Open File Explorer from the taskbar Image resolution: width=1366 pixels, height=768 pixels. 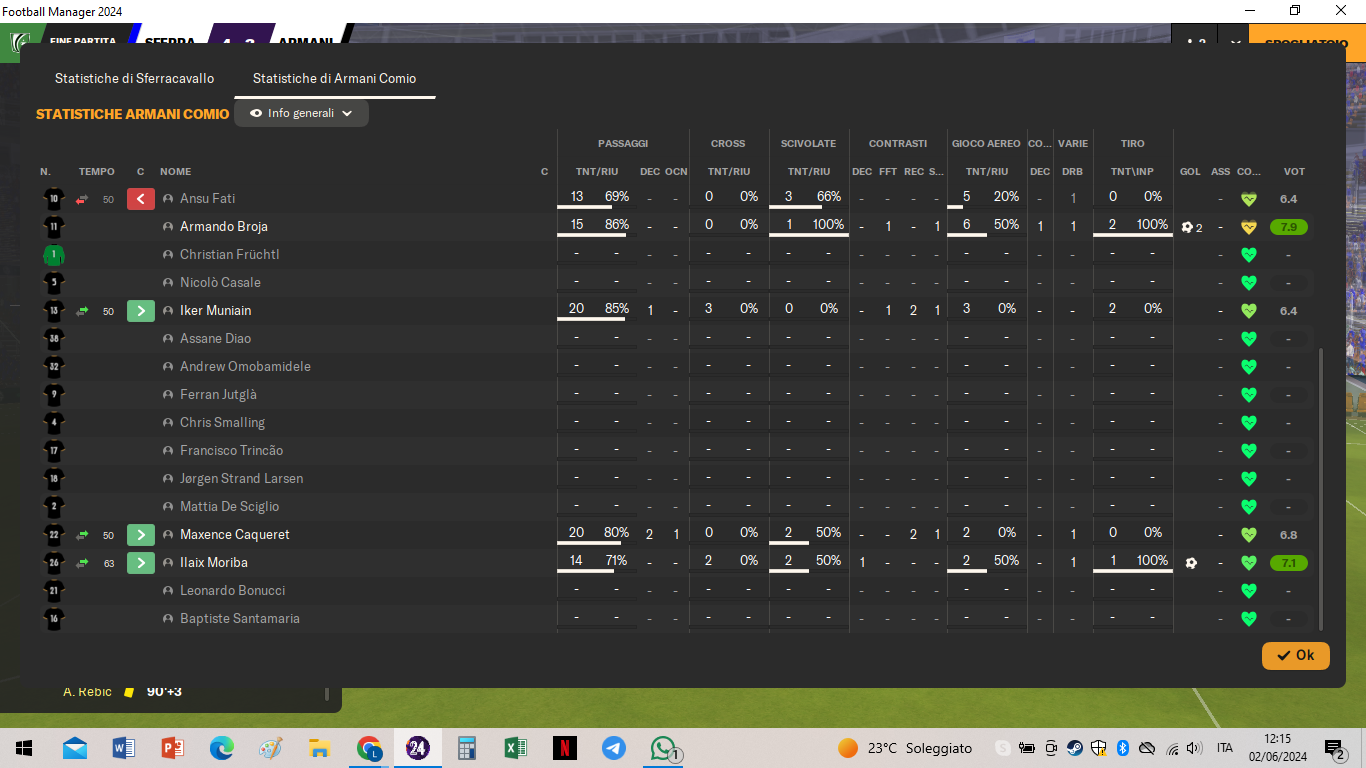click(x=320, y=748)
